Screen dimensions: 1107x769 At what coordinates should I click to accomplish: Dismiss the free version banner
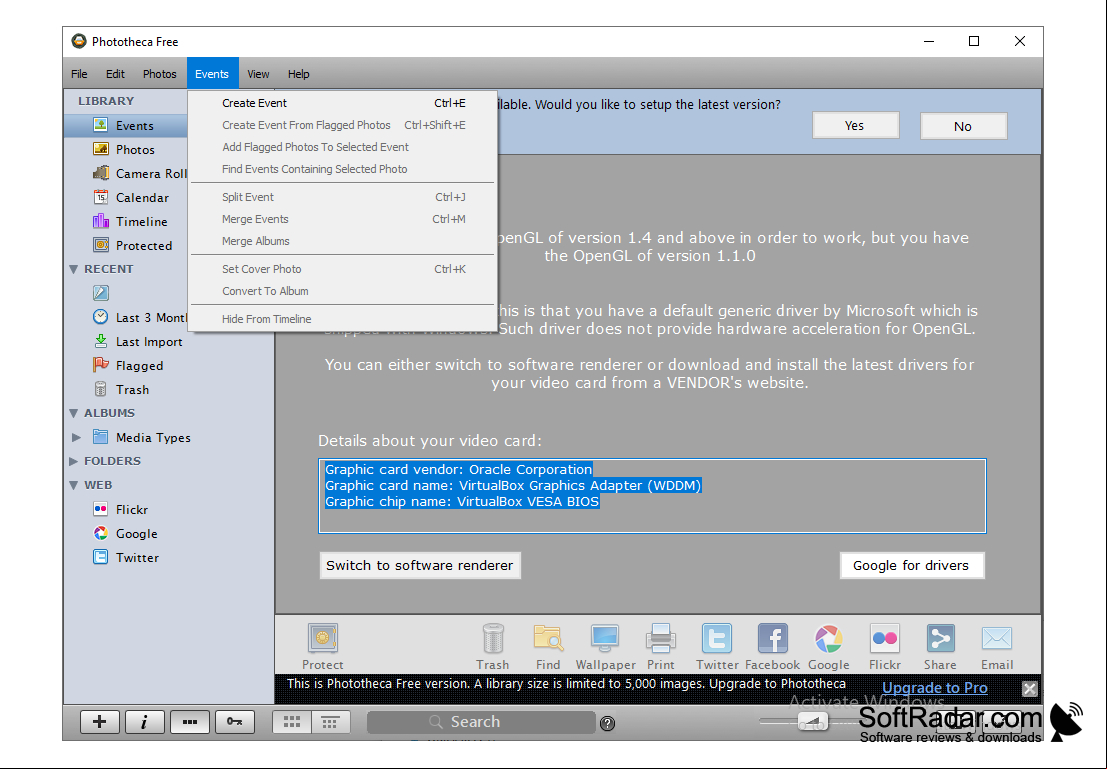click(x=1030, y=688)
